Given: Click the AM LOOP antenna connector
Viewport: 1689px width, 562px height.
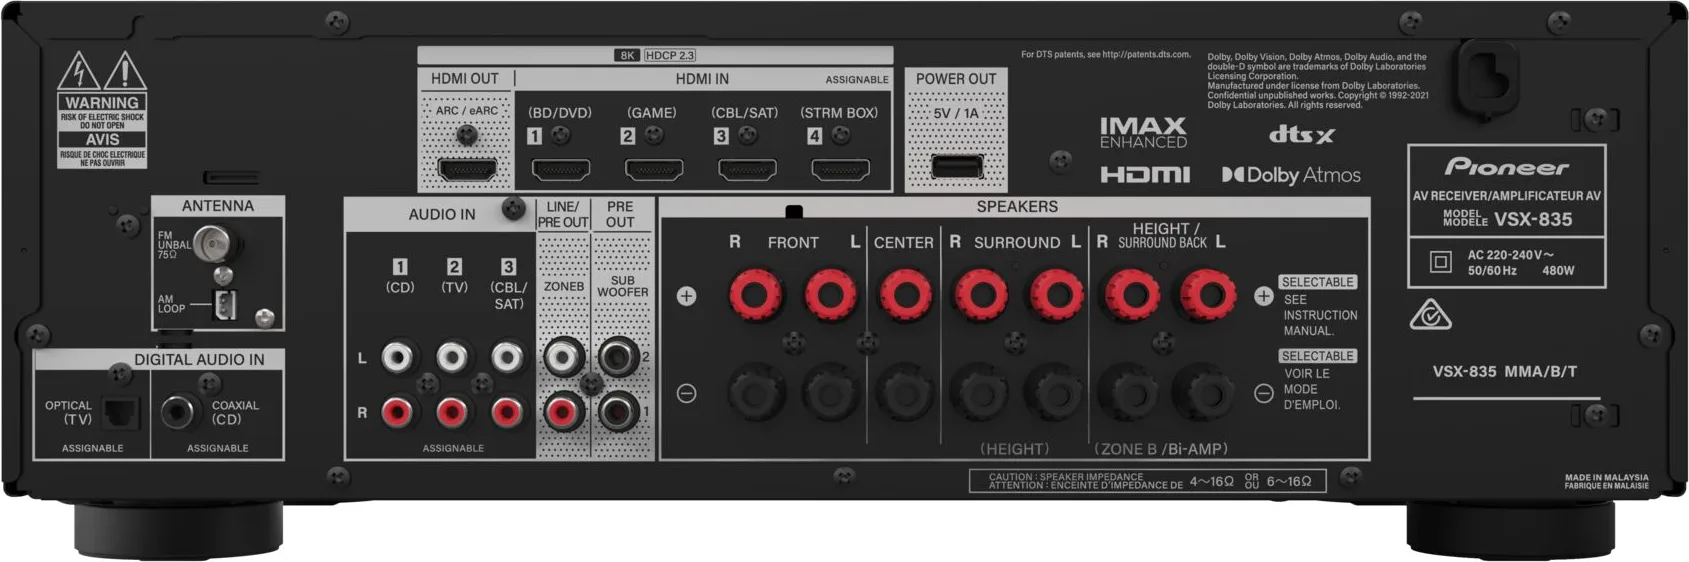Looking at the screenshot, I should coord(225,305).
